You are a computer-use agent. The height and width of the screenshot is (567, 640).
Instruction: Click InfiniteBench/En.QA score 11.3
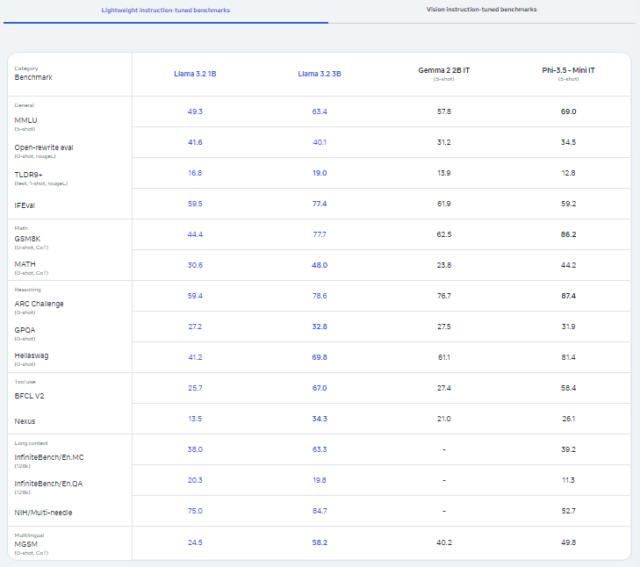[x=568, y=480]
